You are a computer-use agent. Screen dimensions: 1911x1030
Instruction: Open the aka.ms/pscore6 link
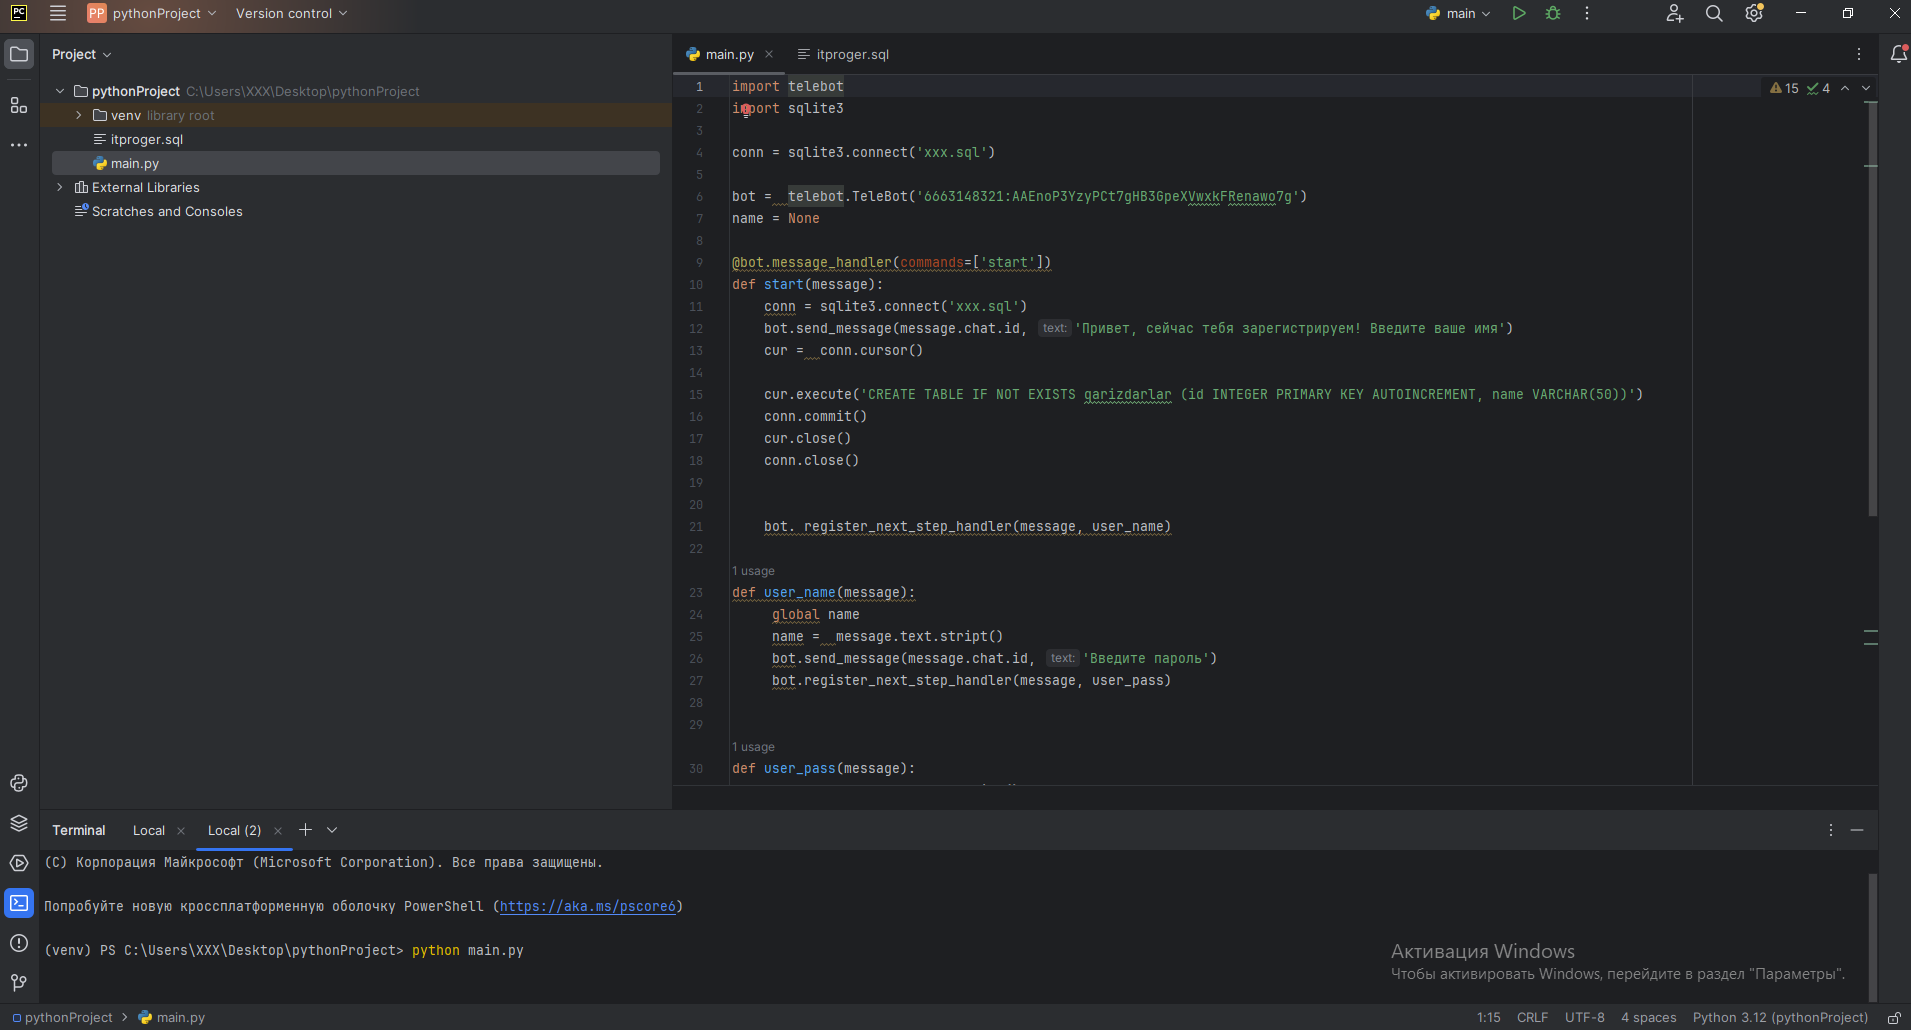587,906
